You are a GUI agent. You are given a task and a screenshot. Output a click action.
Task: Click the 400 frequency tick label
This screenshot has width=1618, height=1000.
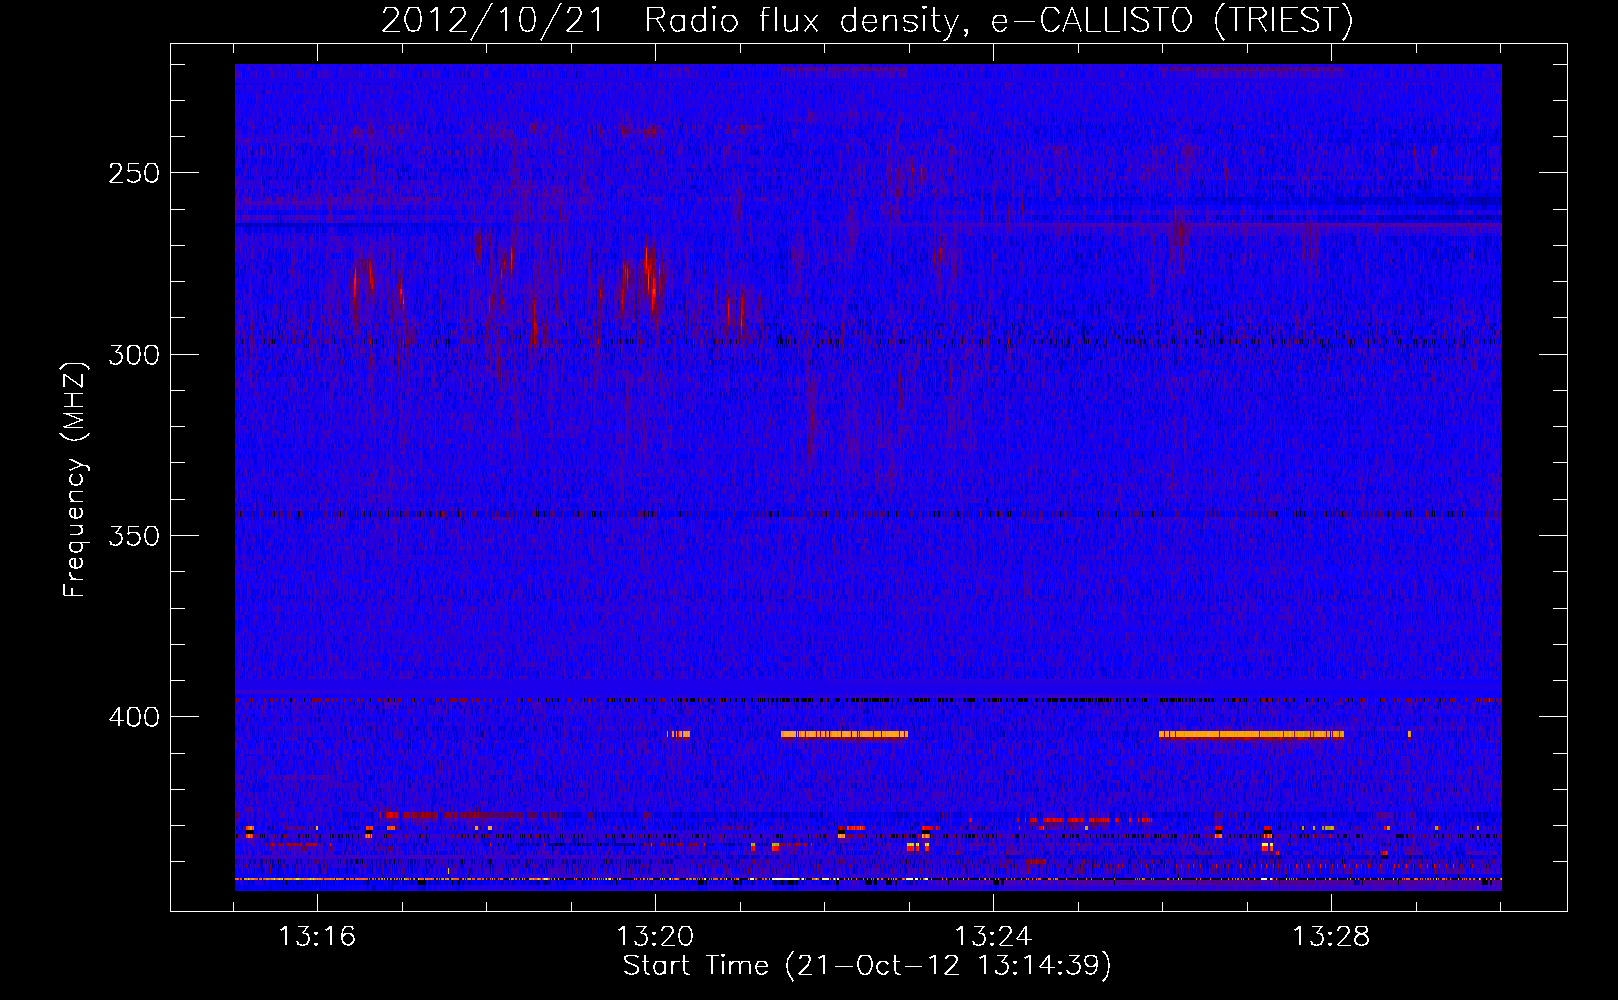133,717
